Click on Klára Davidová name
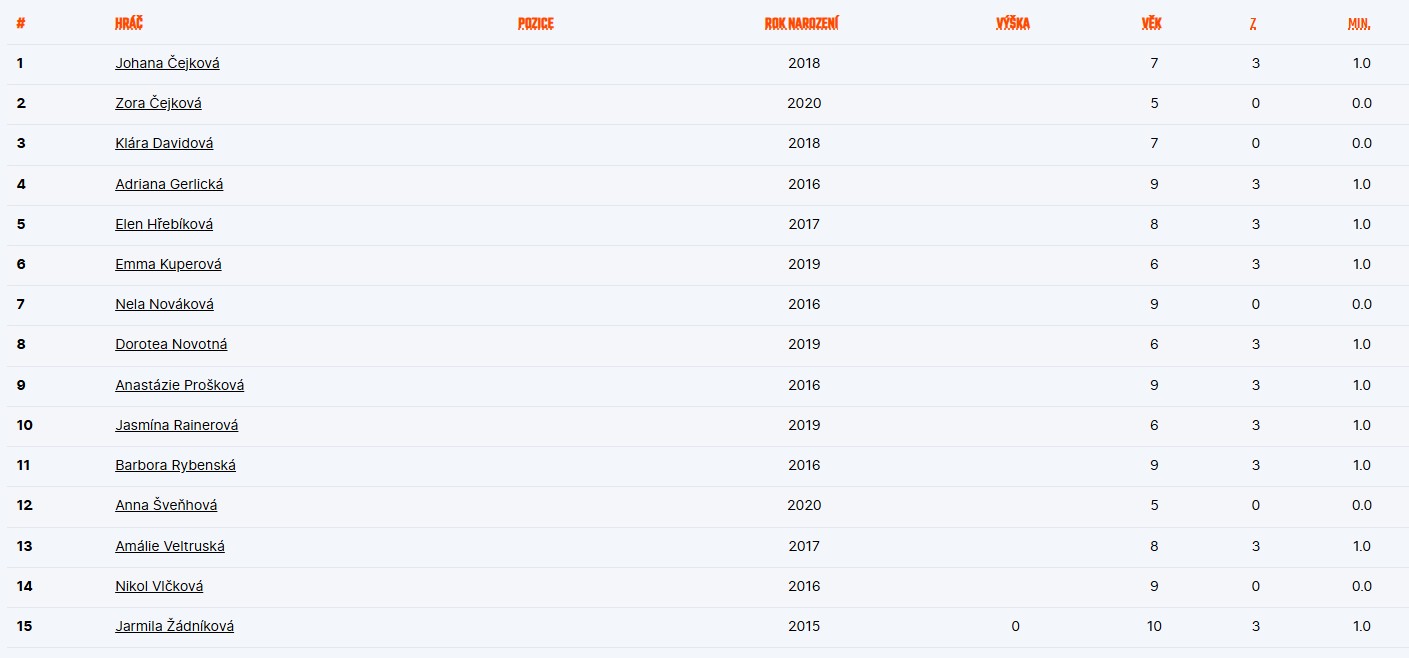The width and height of the screenshot is (1409, 658). tap(164, 143)
